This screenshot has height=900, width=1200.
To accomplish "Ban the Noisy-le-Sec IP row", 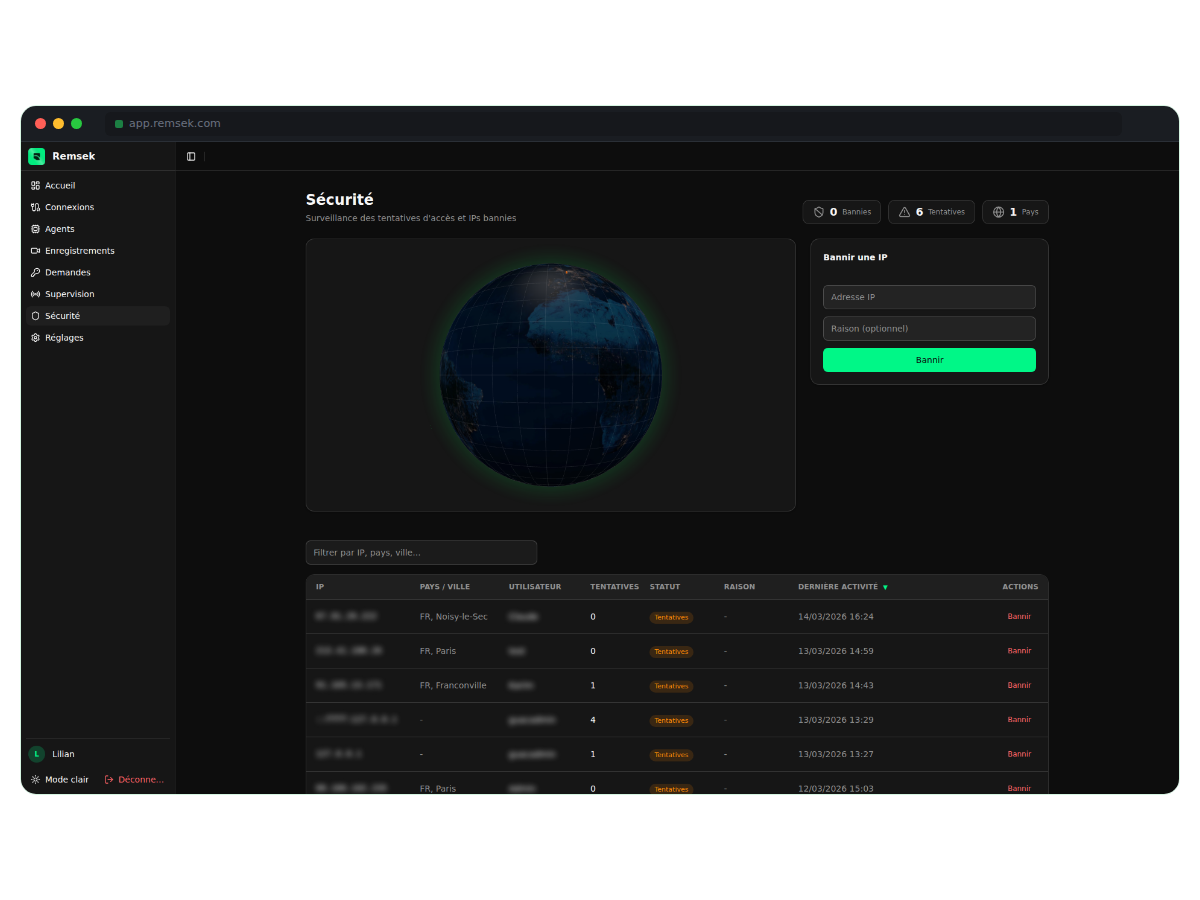I will [x=1019, y=617].
